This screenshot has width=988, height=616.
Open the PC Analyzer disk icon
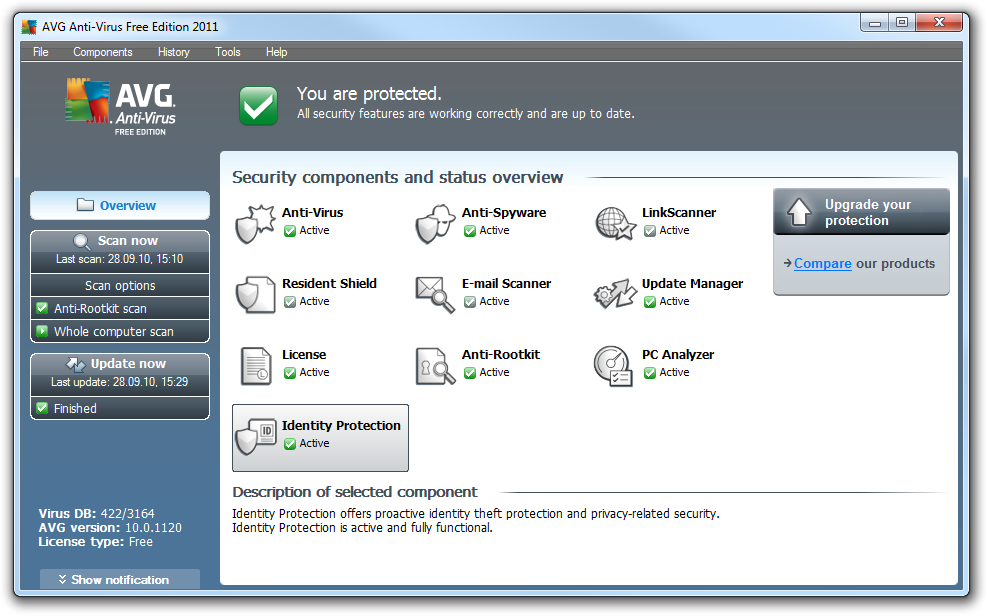pyautogui.click(x=614, y=365)
